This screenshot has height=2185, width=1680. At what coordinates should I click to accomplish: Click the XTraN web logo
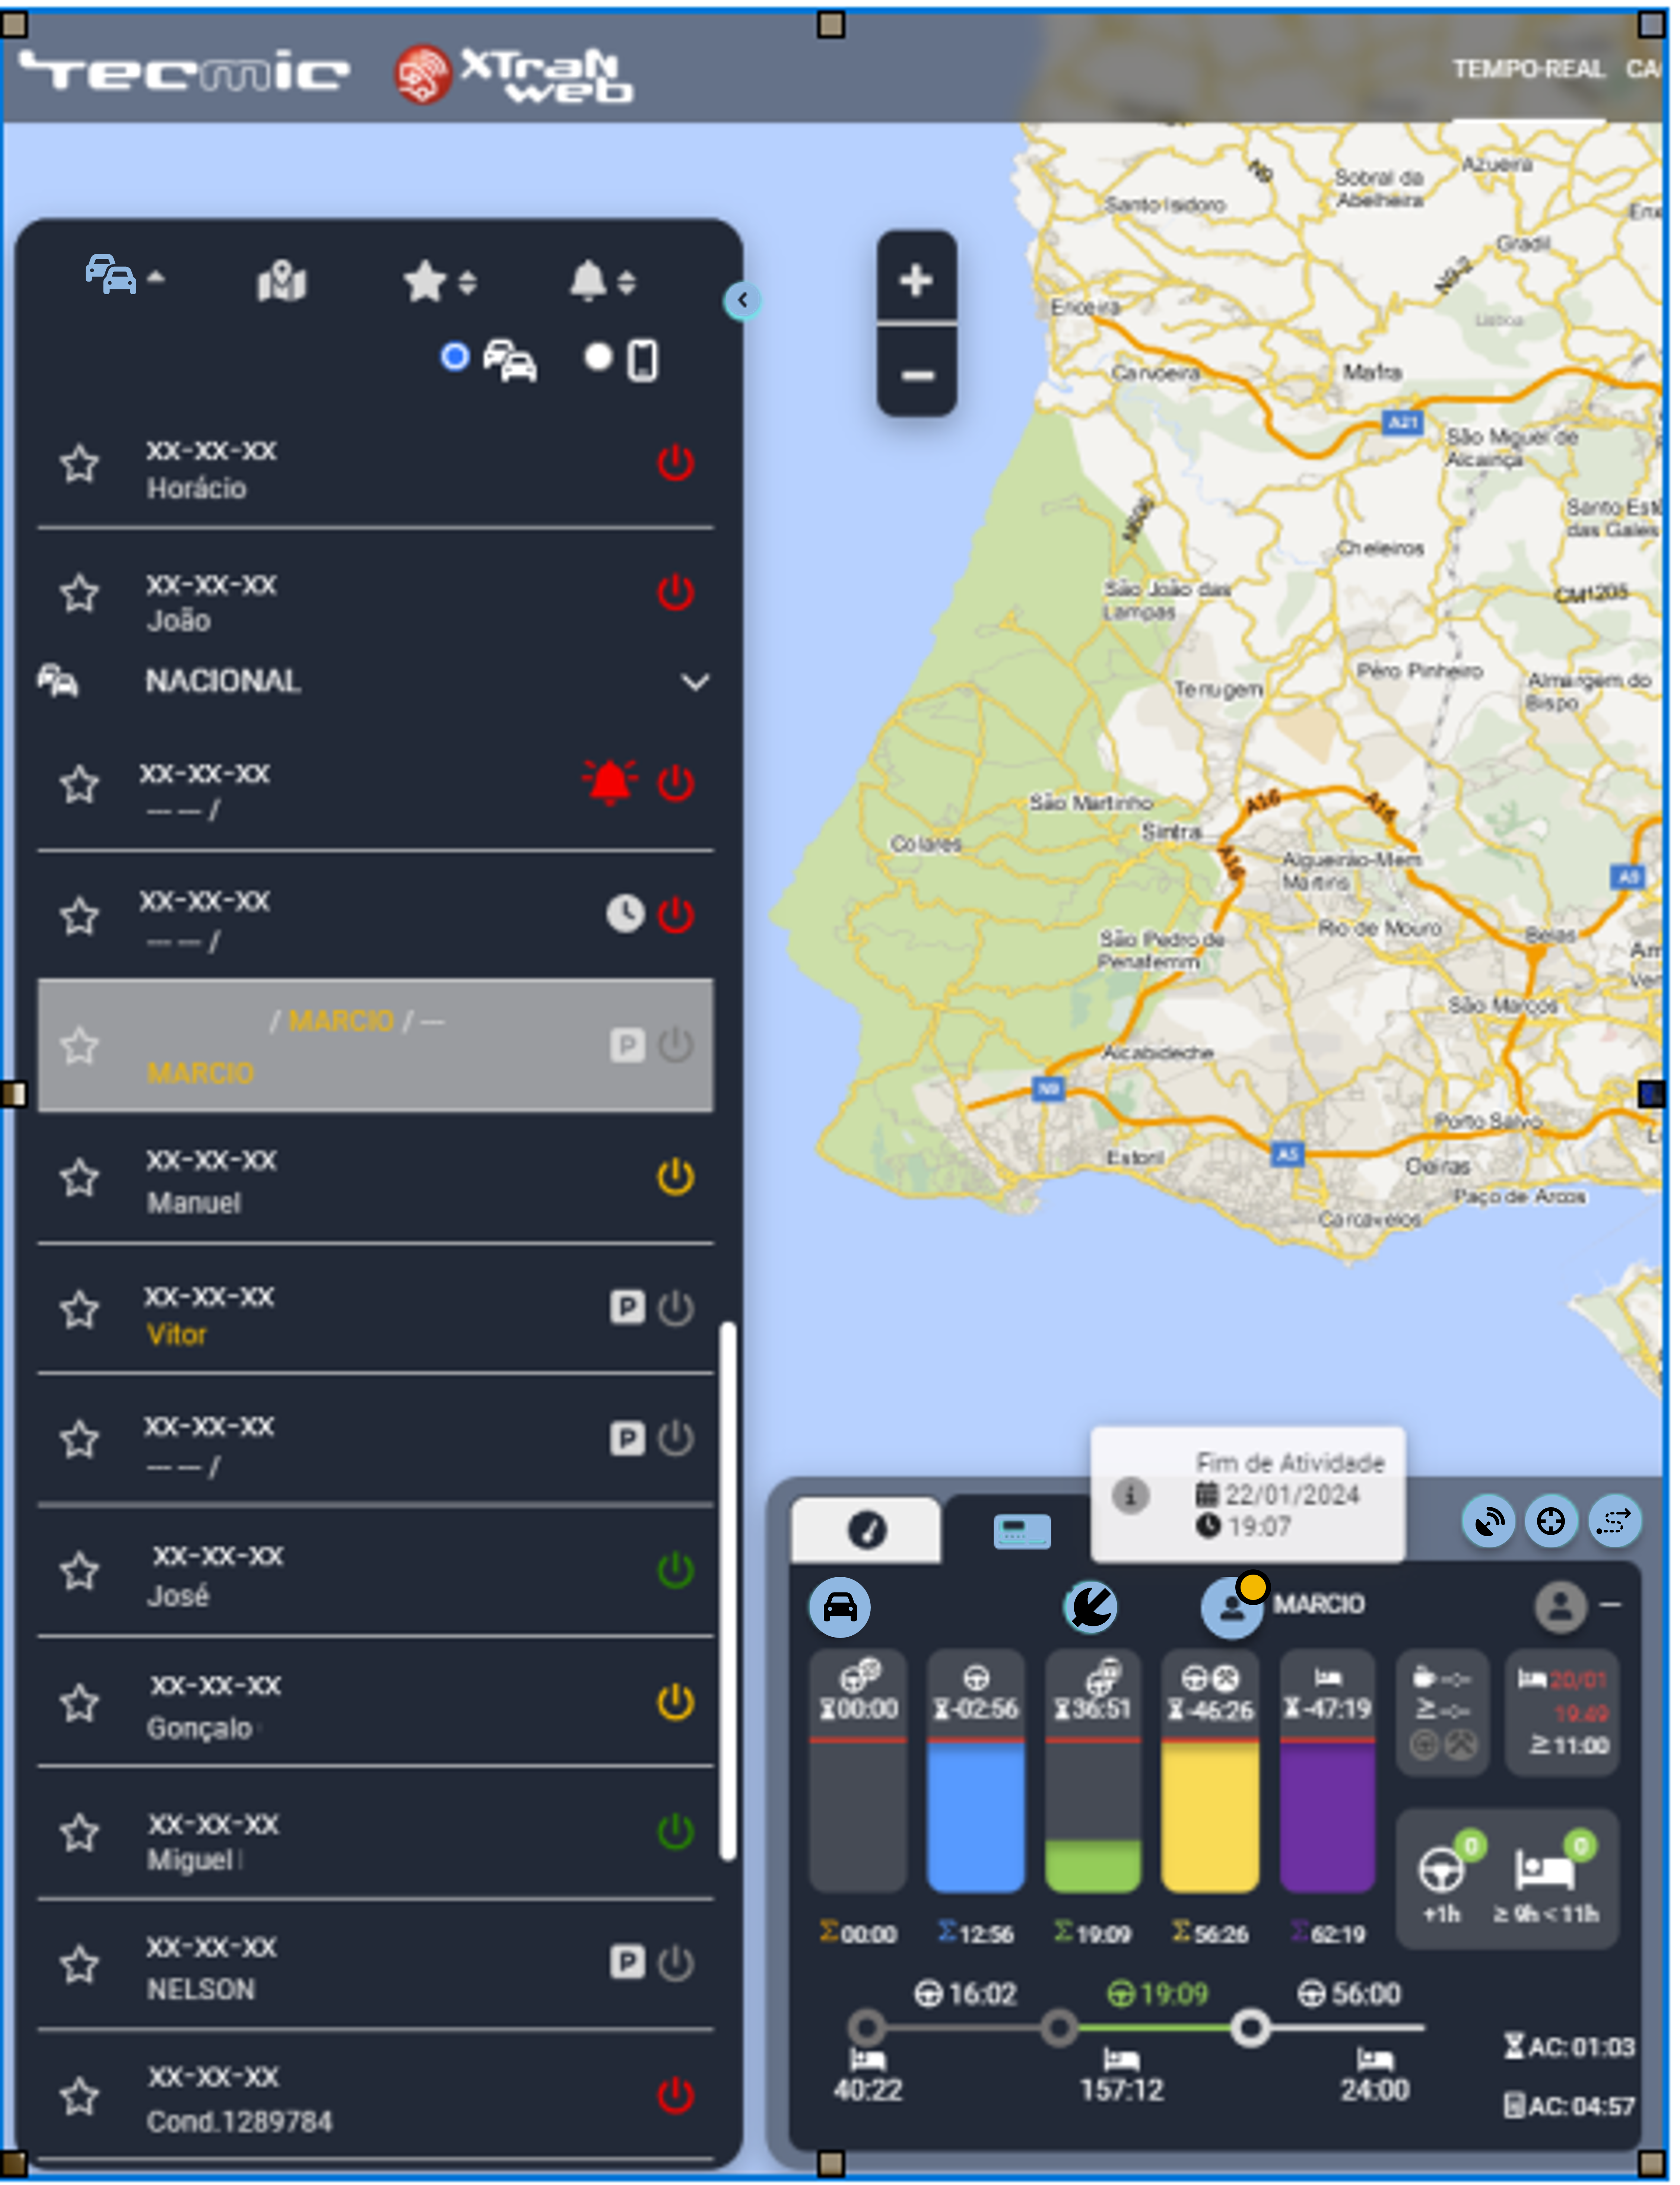tap(514, 75)
